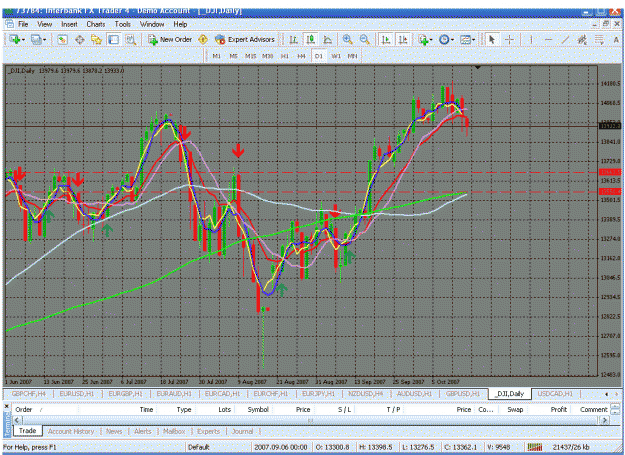Switch to the EURUSD,H1 chart tab
625x455 pixels.
pos(76,394)
